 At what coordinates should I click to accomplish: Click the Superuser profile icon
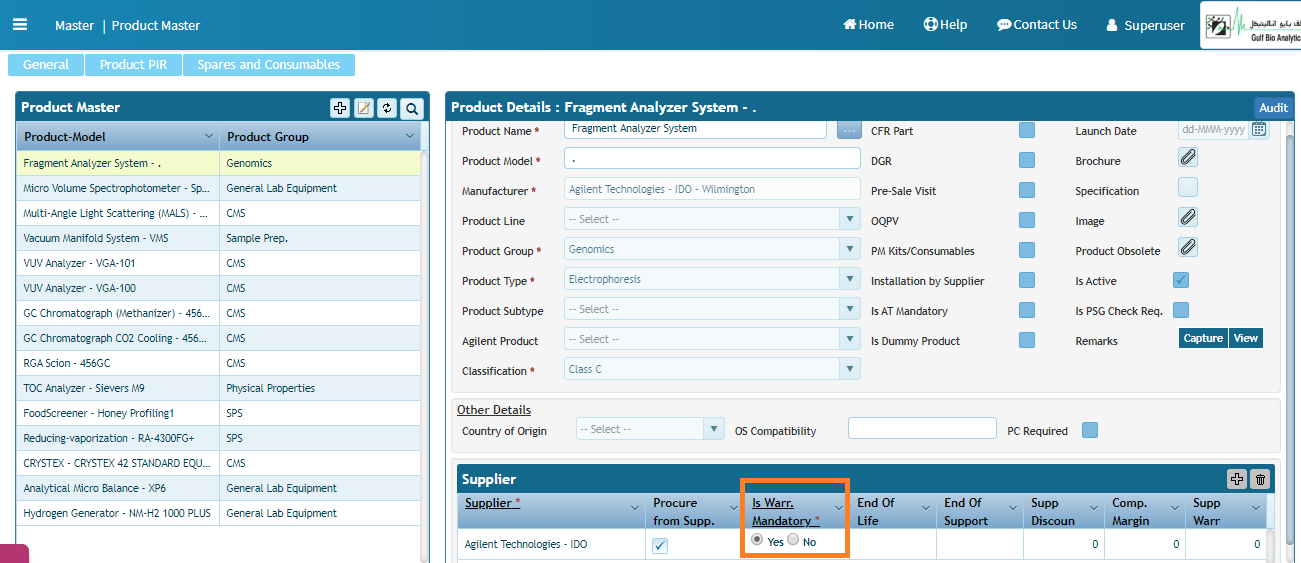click(x=1112, y=26)
